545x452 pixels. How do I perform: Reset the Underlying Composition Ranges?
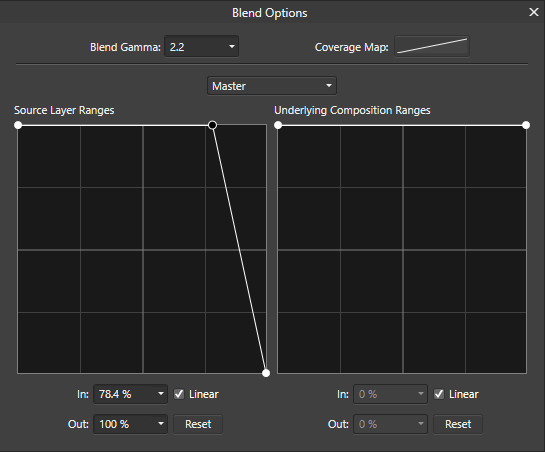click(x=458, y=424)
